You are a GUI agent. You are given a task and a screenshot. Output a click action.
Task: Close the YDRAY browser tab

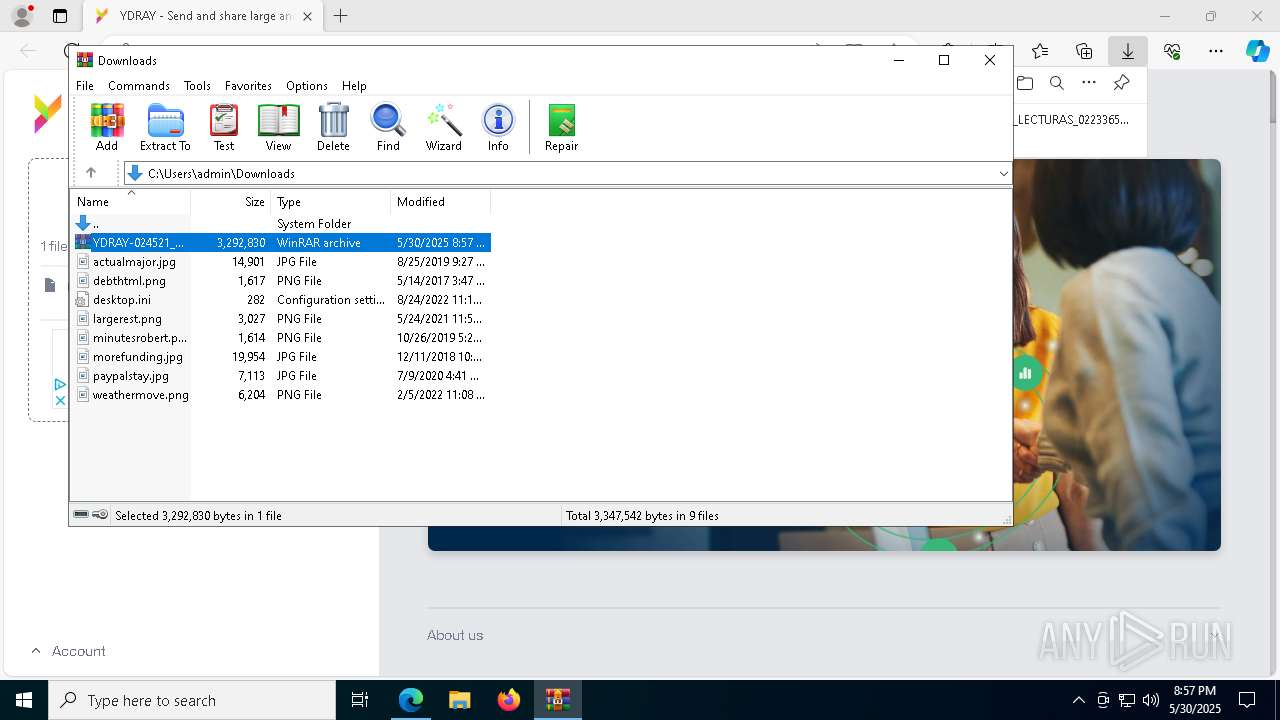click(x=307, y=16)
